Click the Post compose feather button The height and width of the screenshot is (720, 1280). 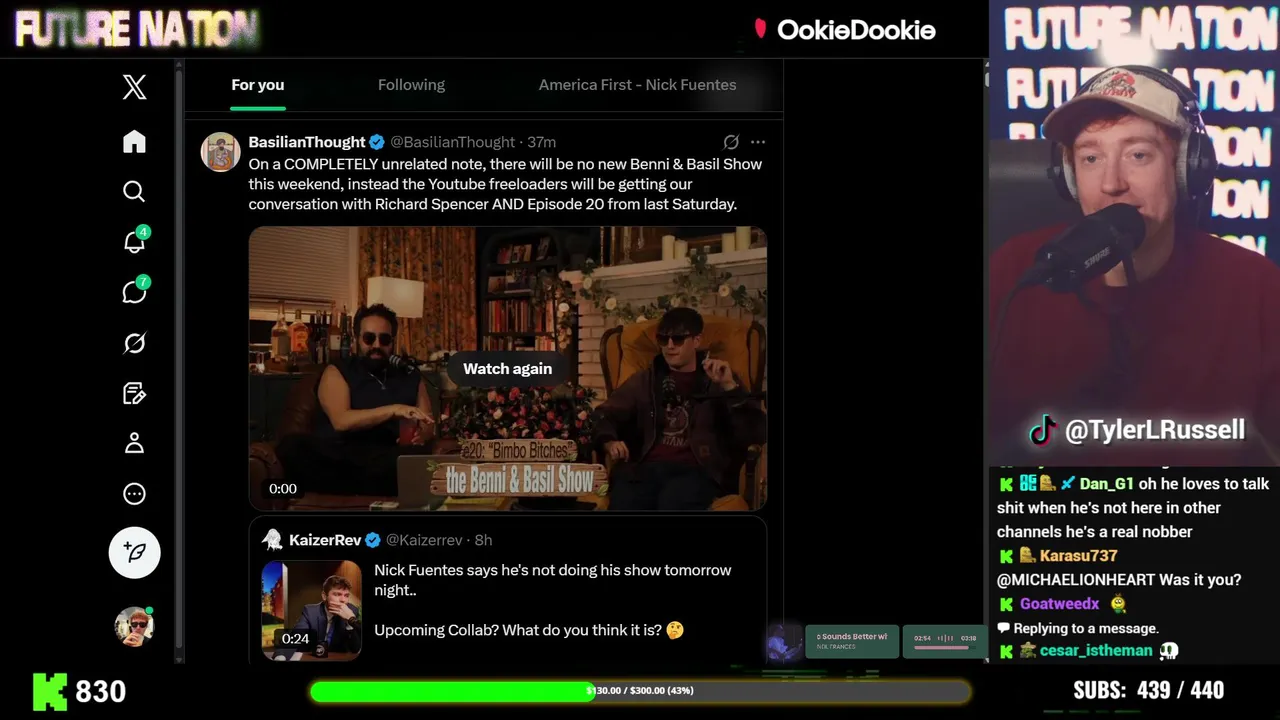(134, 552)
